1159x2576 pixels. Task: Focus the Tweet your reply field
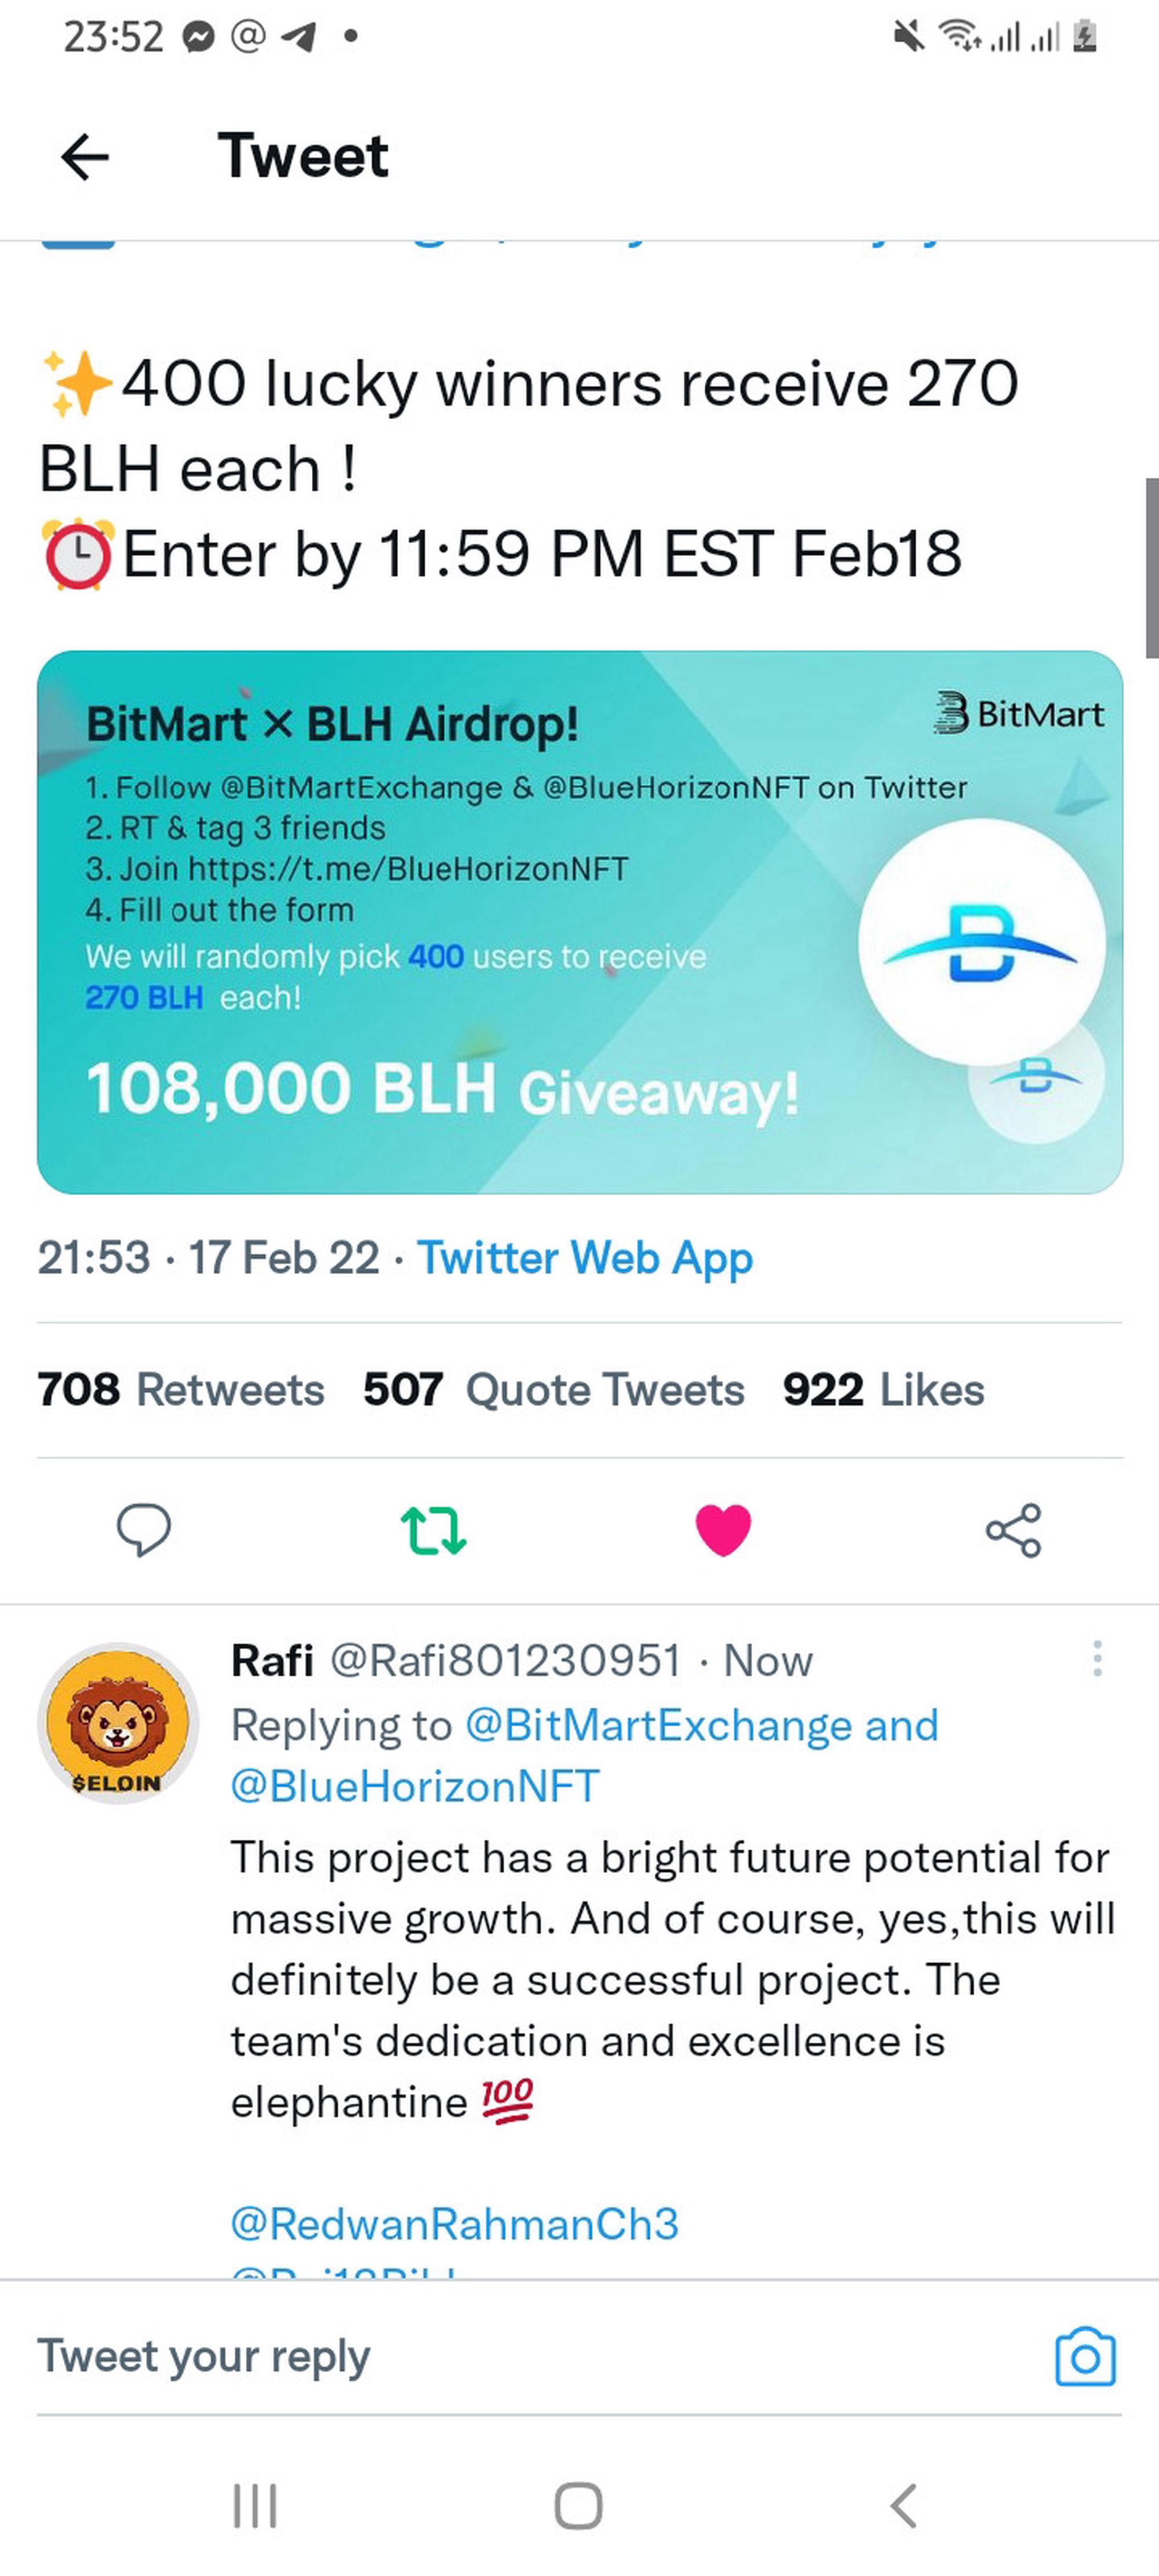click(x=500, y=2356)
